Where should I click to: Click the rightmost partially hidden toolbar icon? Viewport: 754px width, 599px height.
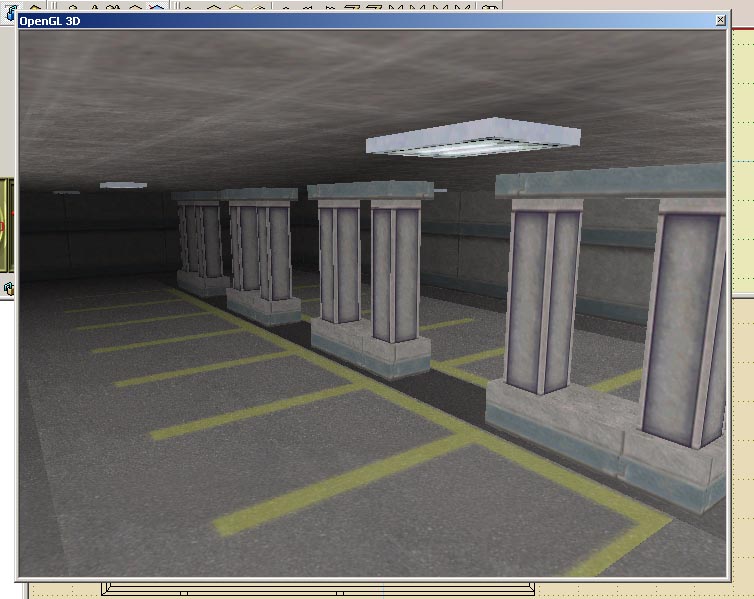(489, 5)
